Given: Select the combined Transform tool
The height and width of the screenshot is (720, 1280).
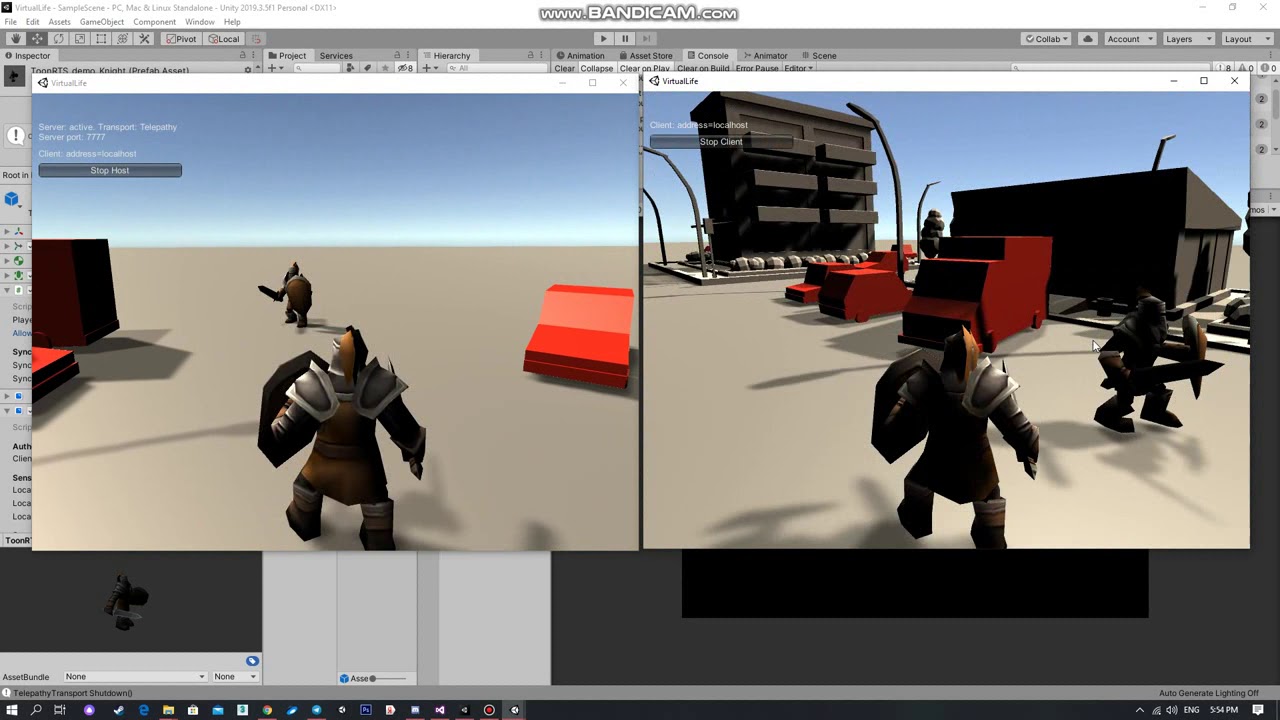Looking at the screenshot, I should (123, 39).
